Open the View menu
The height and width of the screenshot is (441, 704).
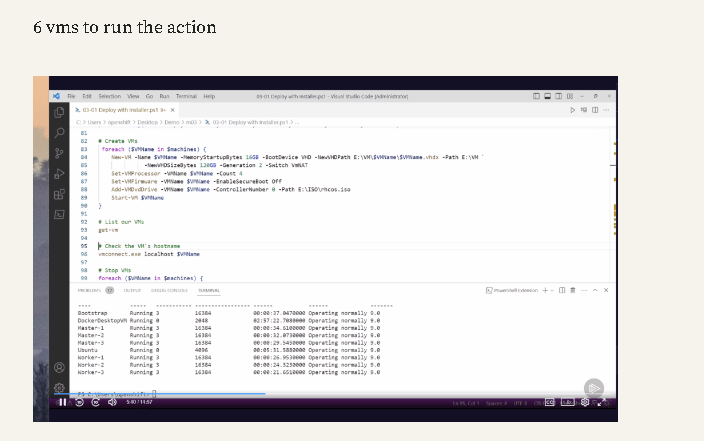click(x=133, y=96)
